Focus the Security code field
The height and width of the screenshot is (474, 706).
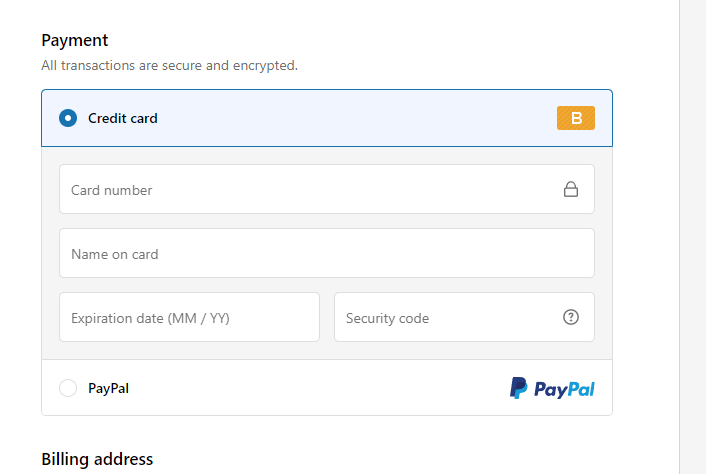[x=464, y=317]
